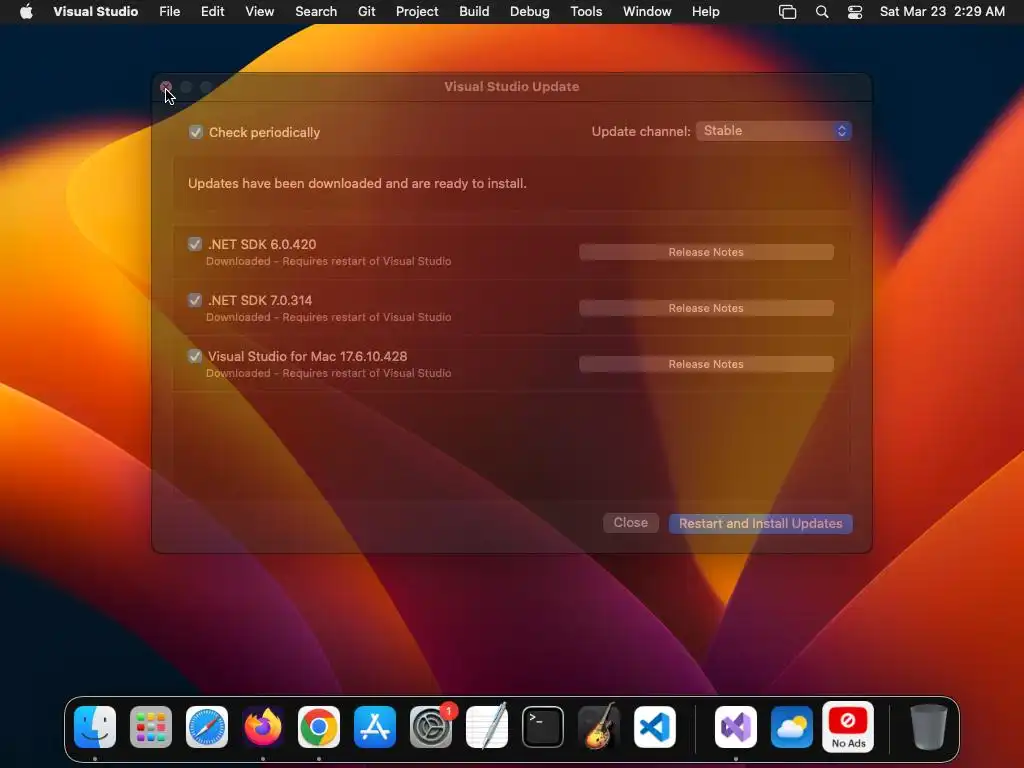
Task: Uncheck the .NET SDK 6.0.420 update
Action: click(x=195, y=244)
